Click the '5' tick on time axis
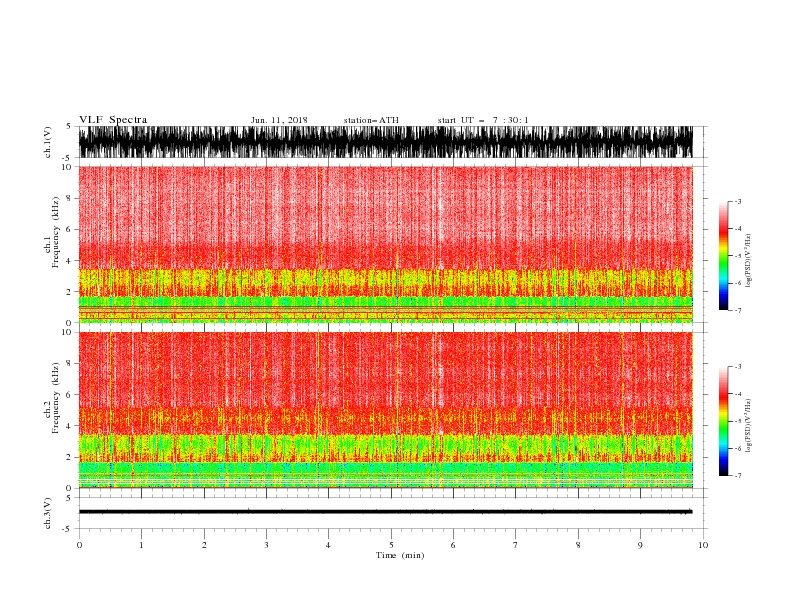792x612 pixels. tap(391, 545)
